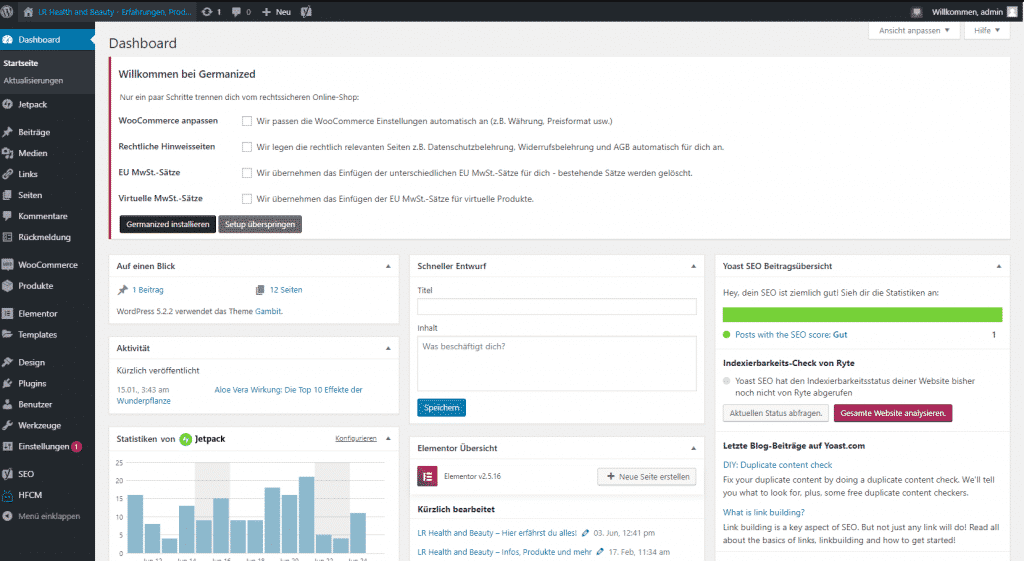The width and height of the screenshot is (1024, 561).
Task: Click the WooCommerce icon in sidebar
Action: [8, 264]
